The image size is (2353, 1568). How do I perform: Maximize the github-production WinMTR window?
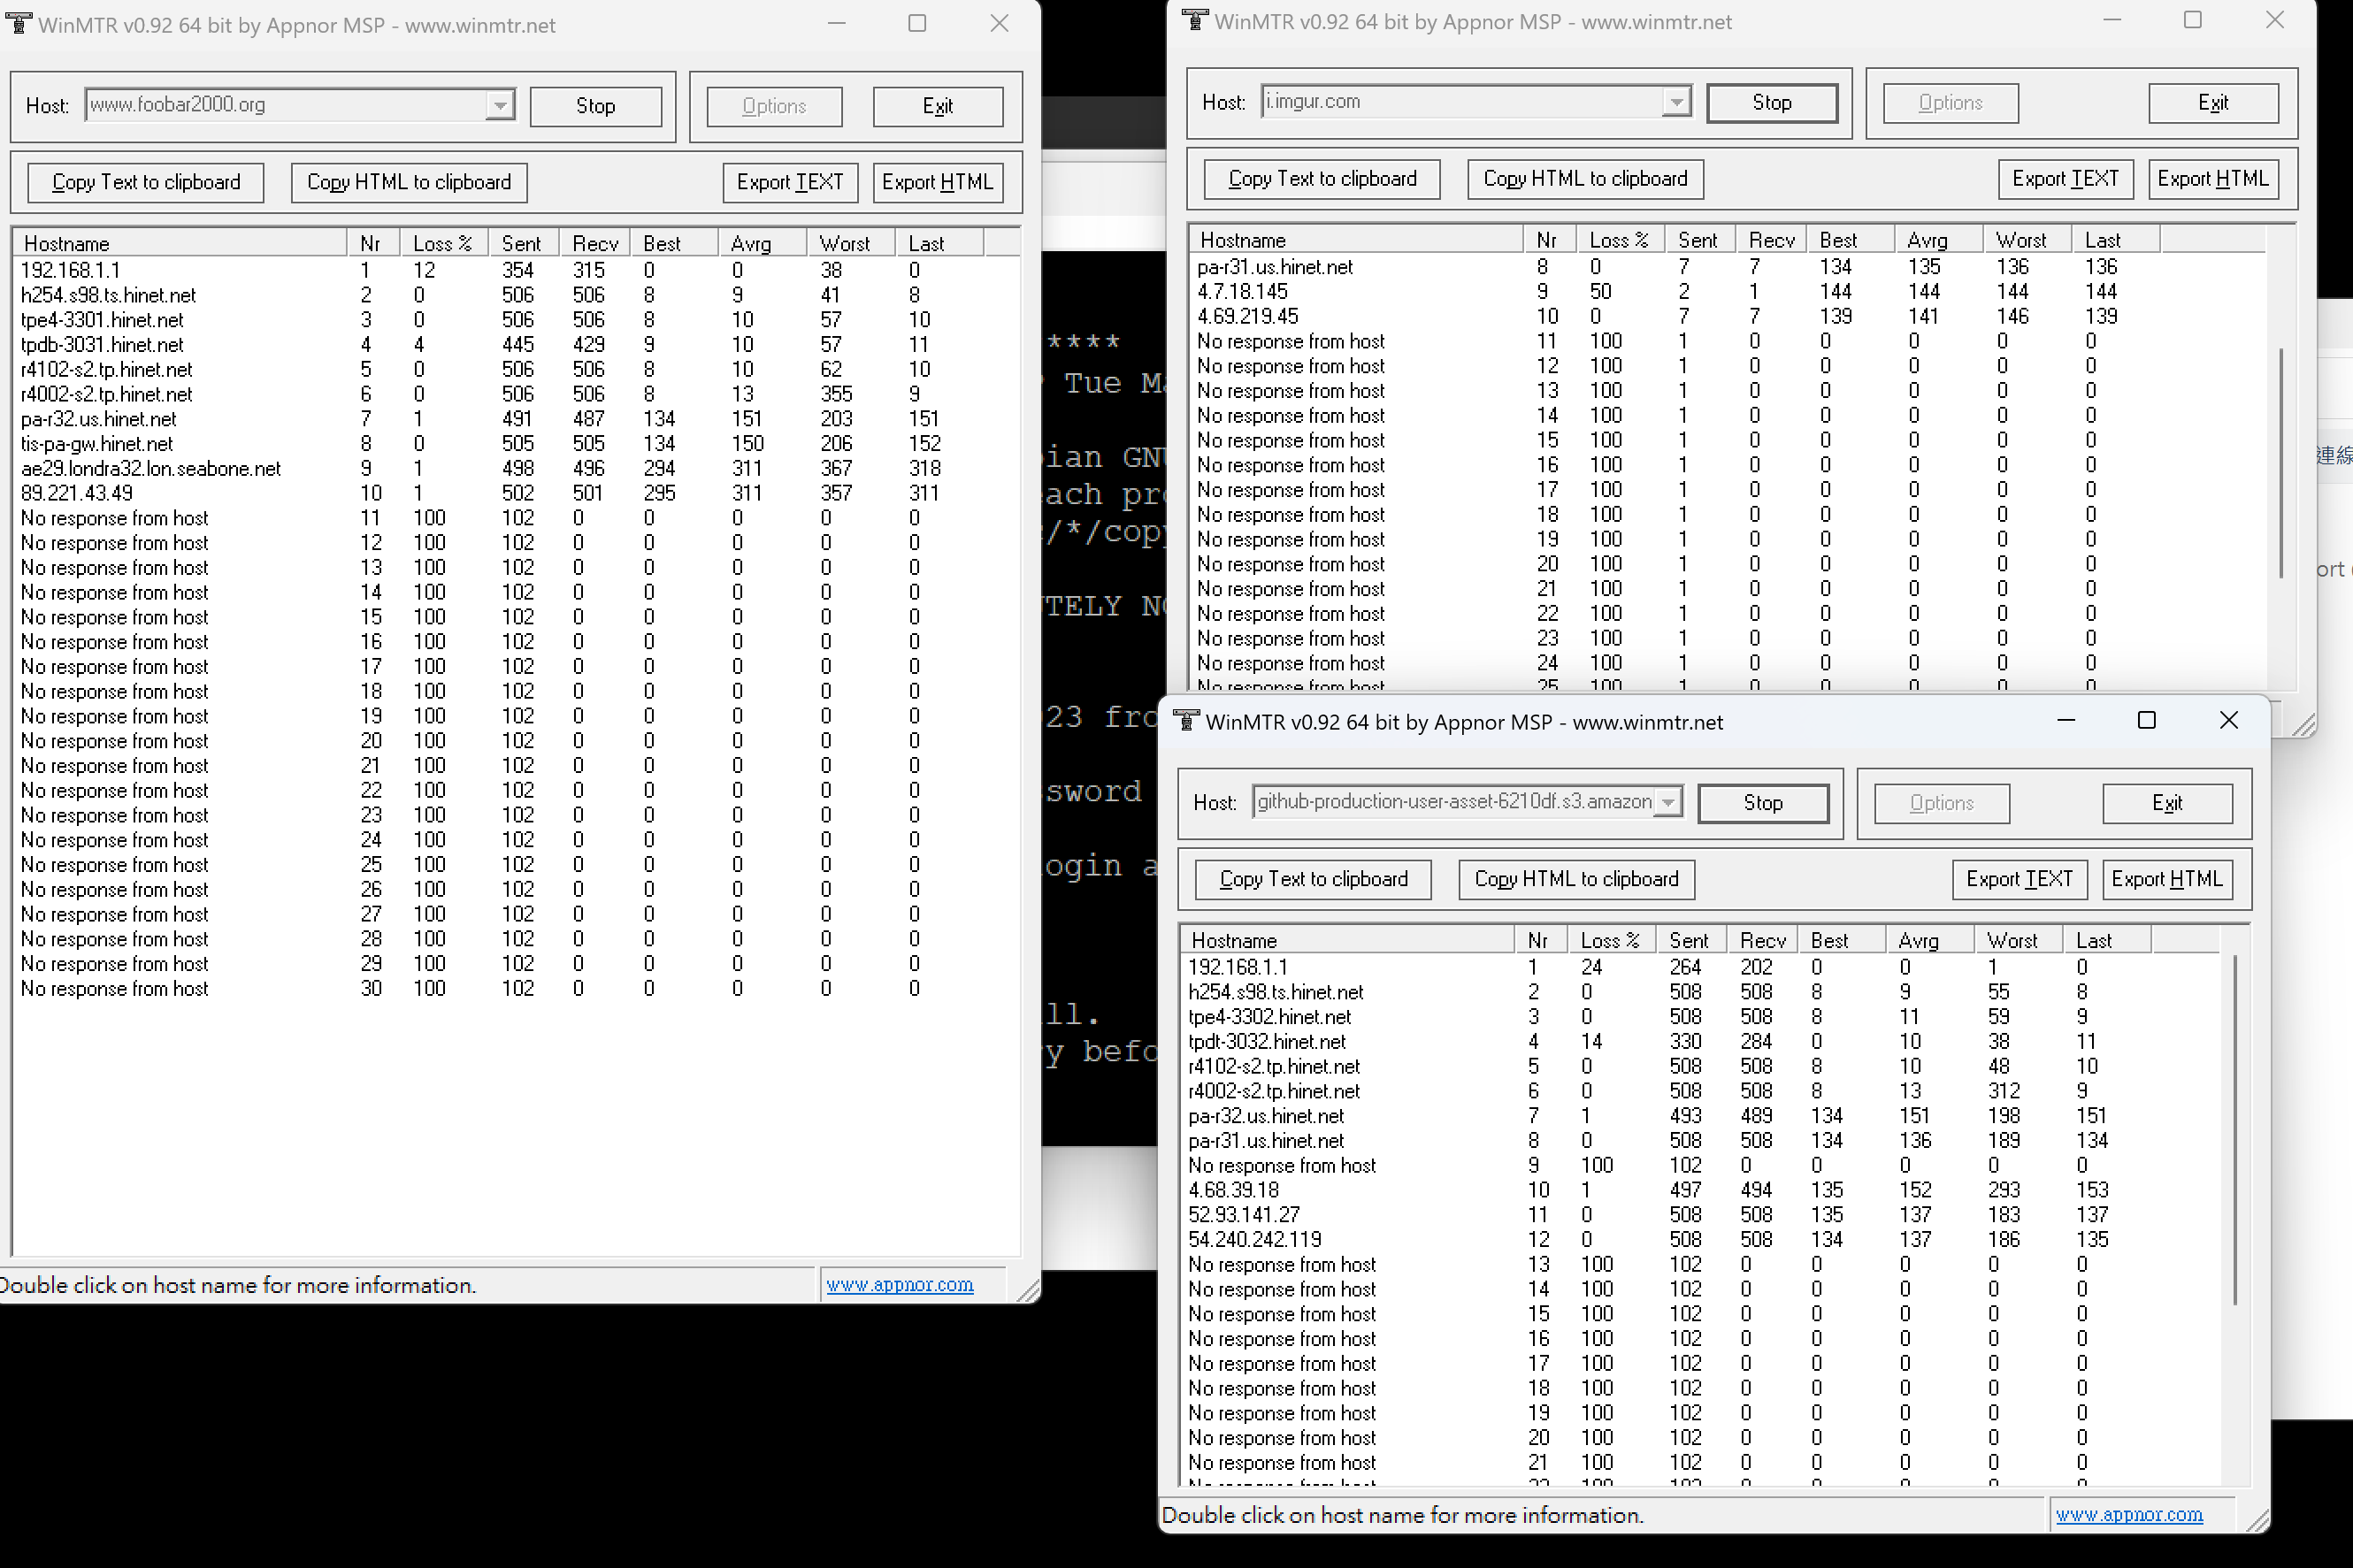coord(2146,721)
